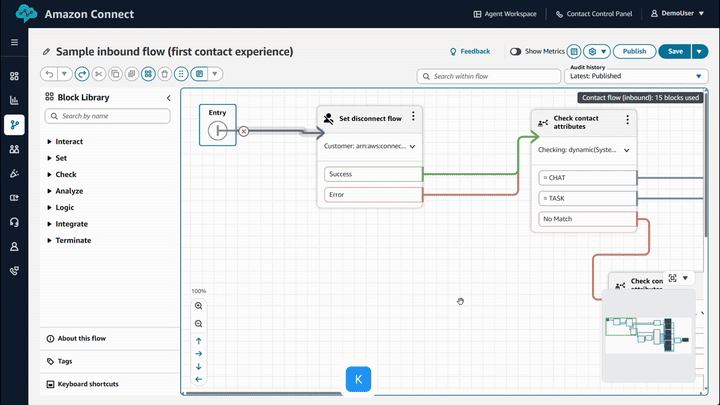Open the Audit history dropdown
Viewport: 720px width, 405px height.
(636, 76)
